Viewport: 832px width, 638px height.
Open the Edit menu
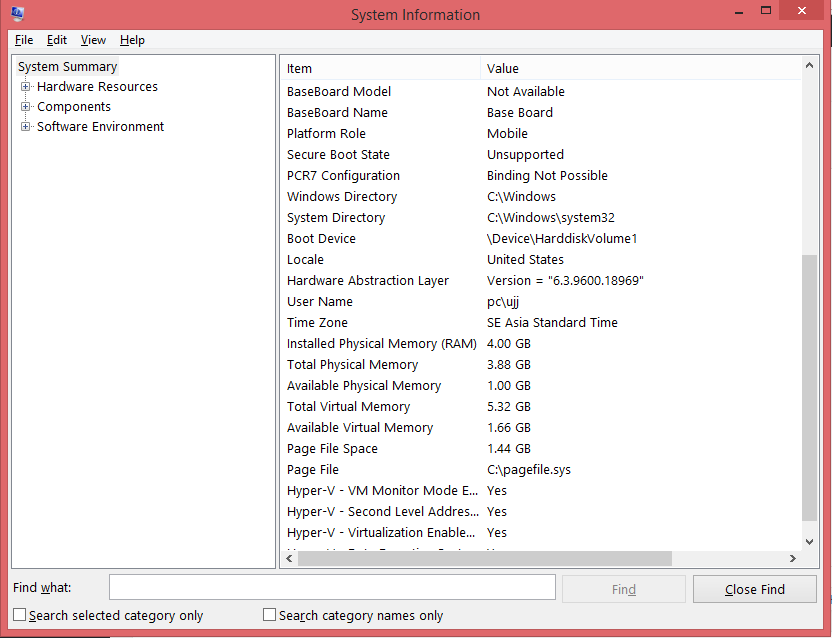(x=57, y=40)
